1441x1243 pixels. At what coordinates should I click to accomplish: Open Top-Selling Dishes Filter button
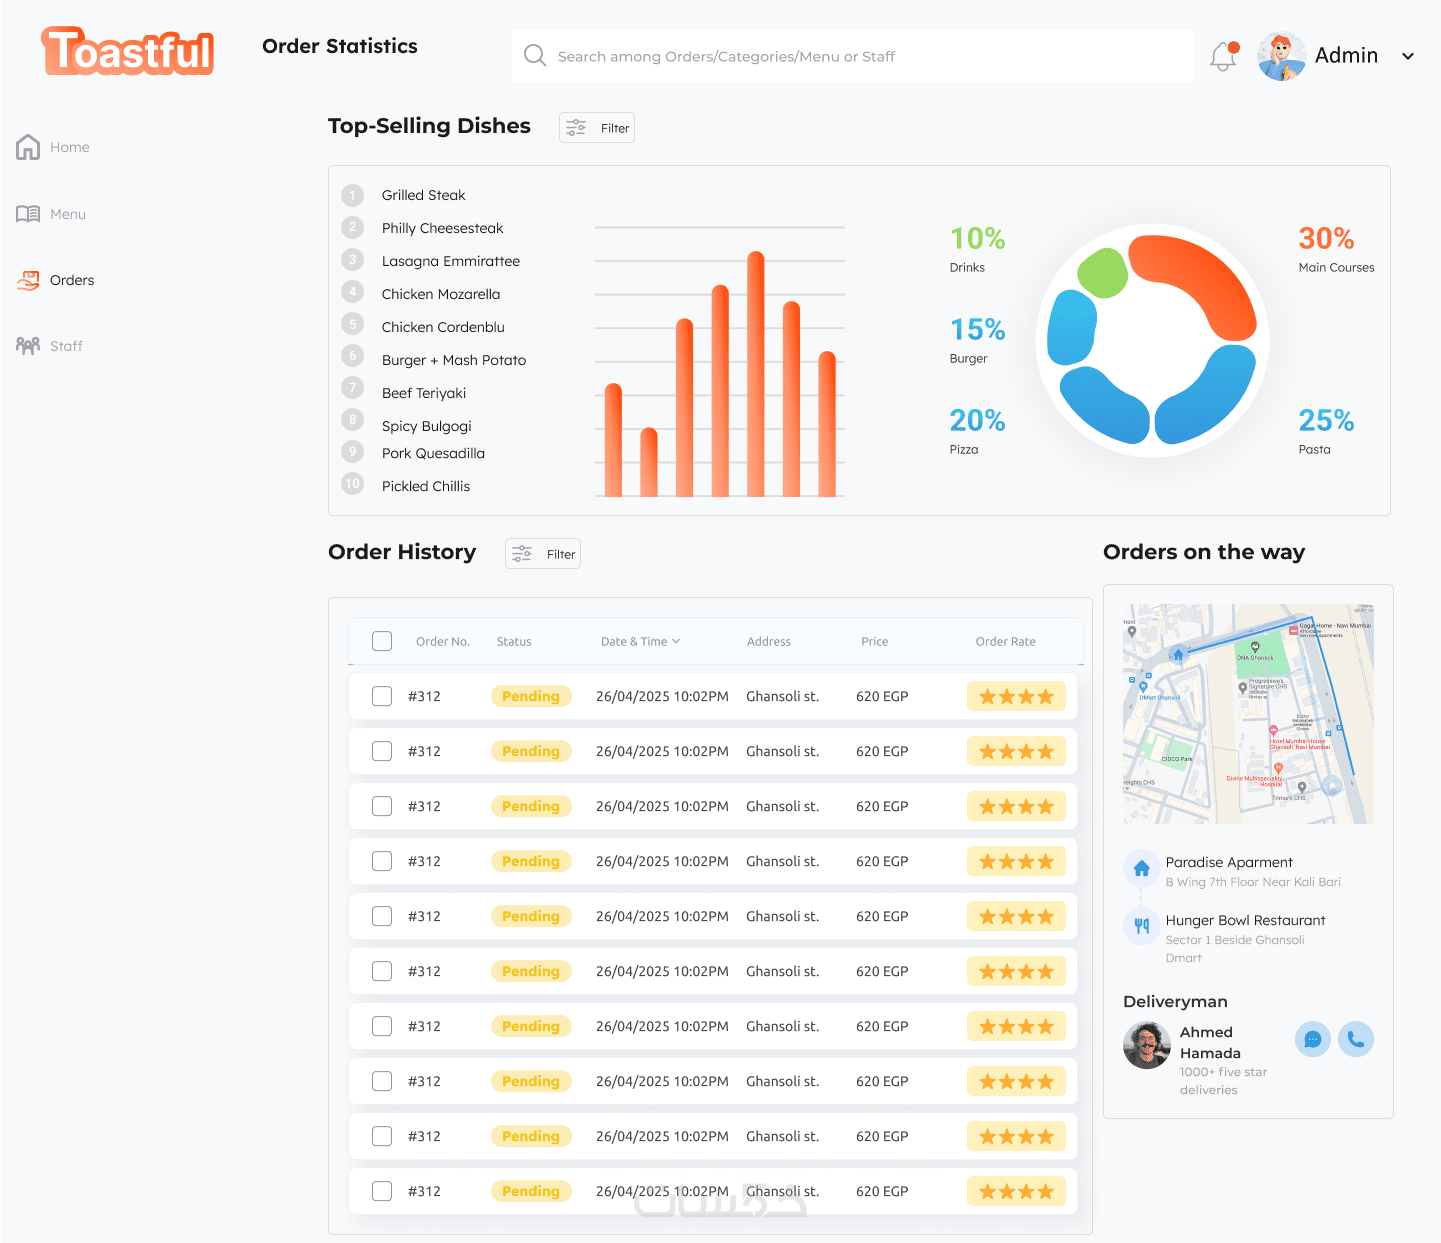[597, 128]
